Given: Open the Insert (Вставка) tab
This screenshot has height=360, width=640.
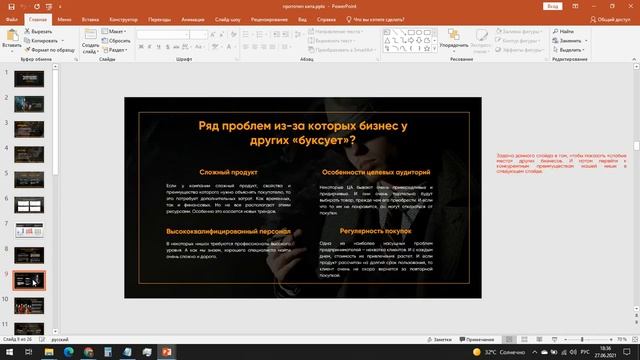Looking at the screenshot, I should pos(90,19).
